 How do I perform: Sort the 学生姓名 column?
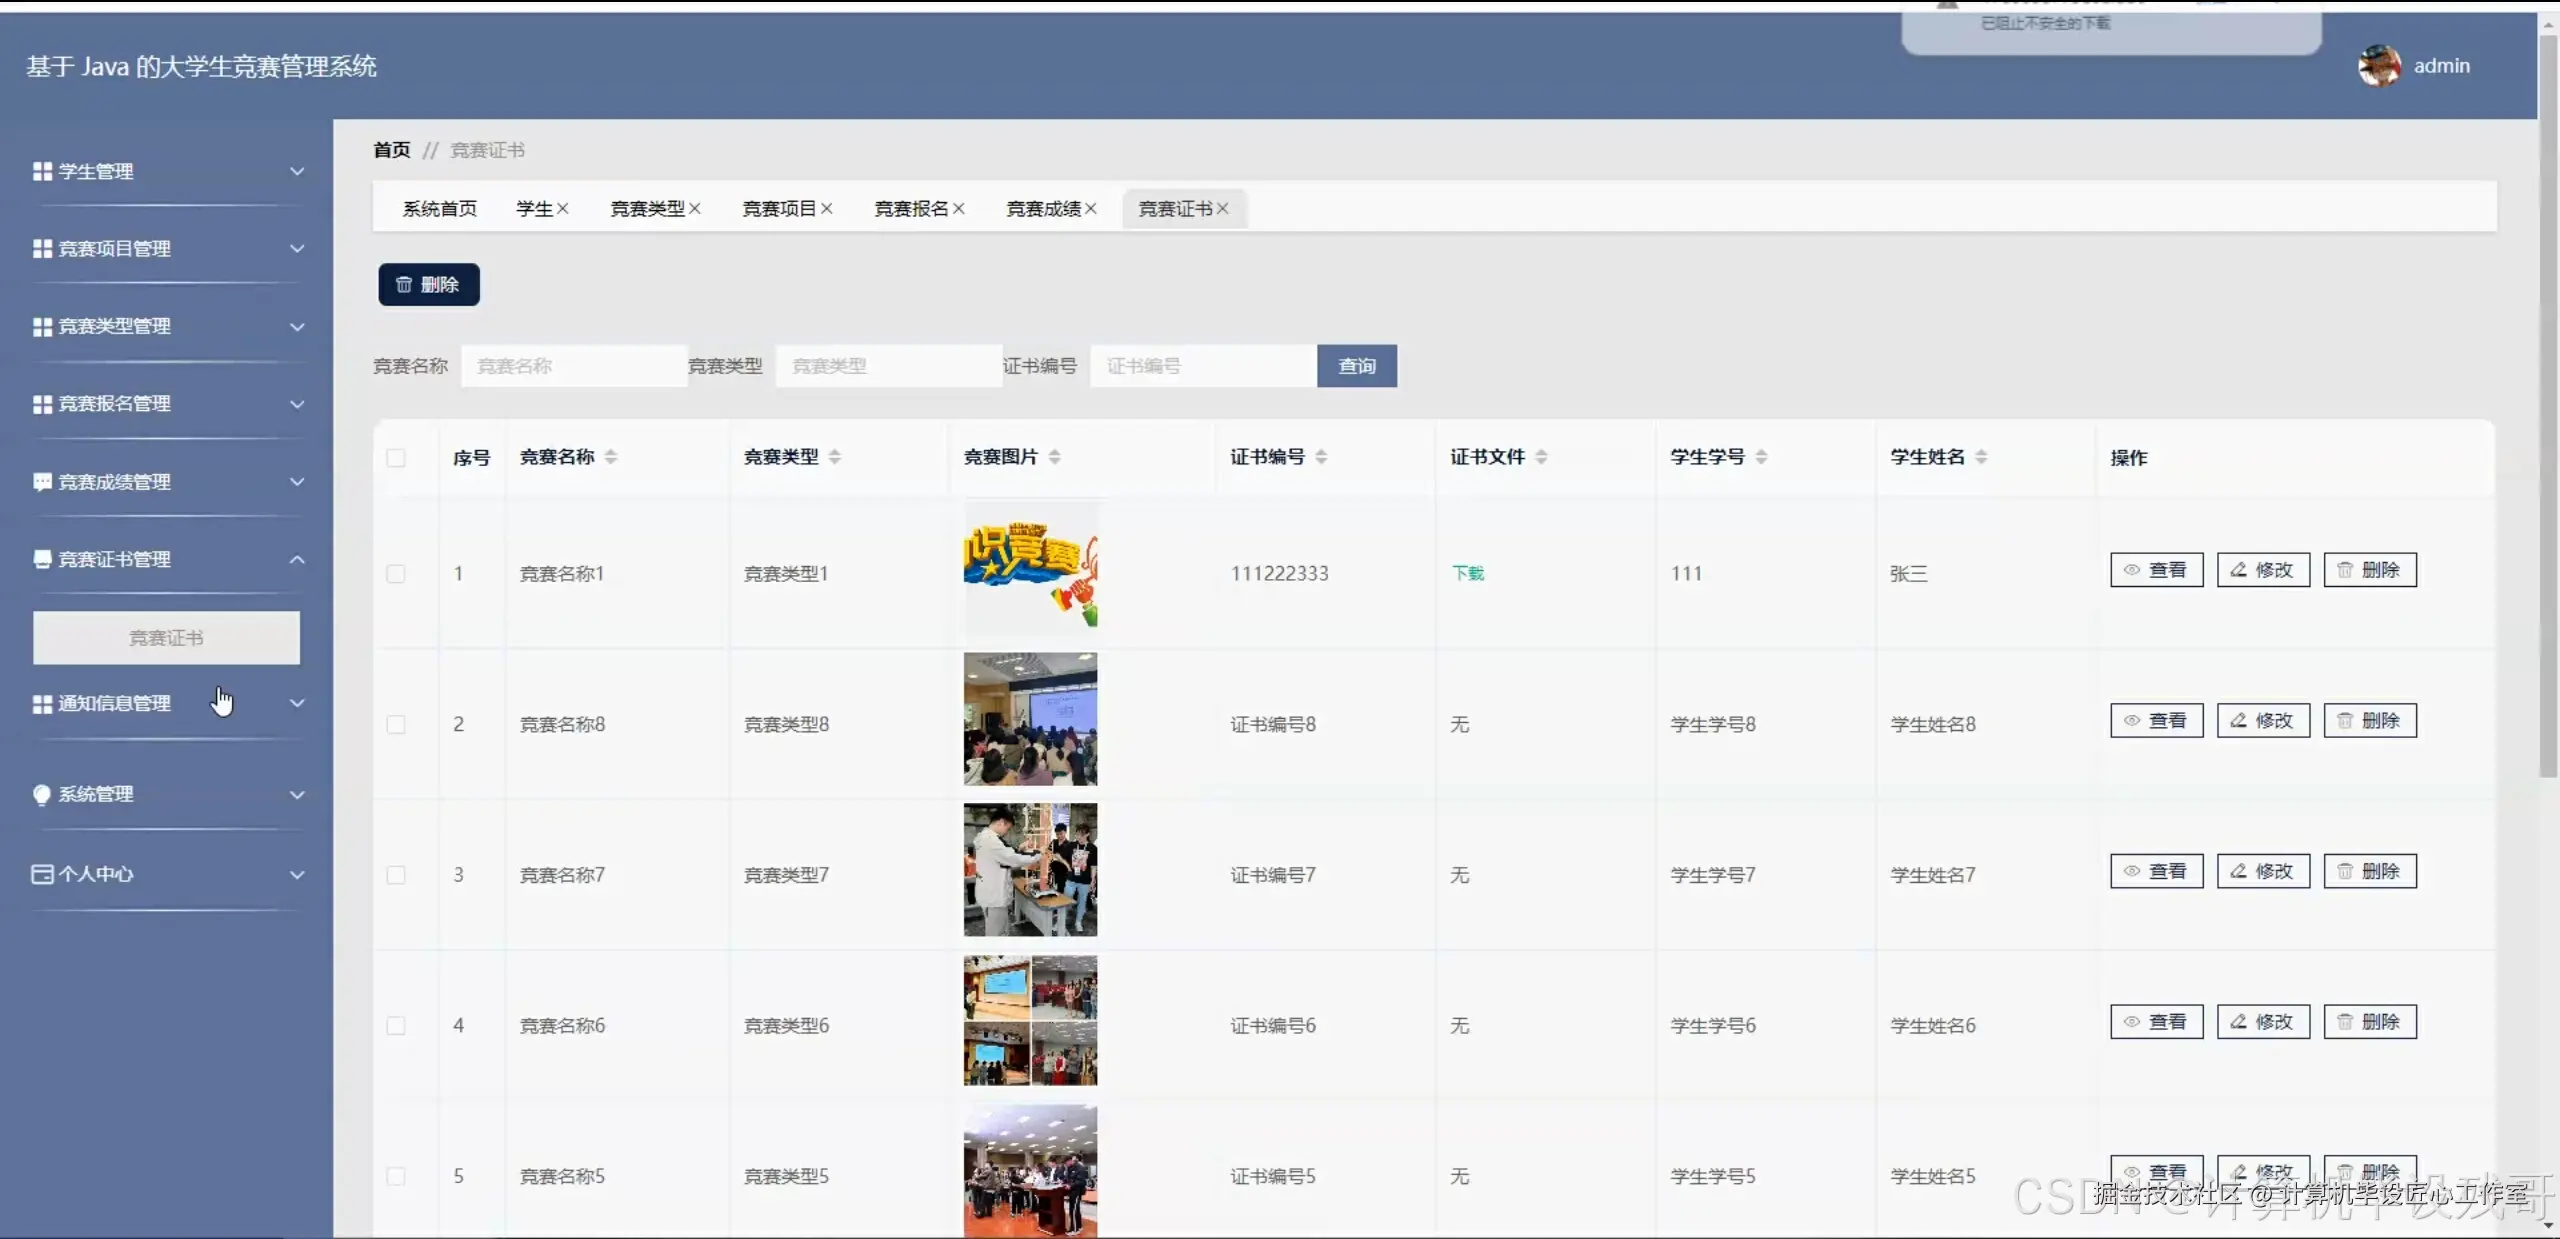(x=1981, y=457)
